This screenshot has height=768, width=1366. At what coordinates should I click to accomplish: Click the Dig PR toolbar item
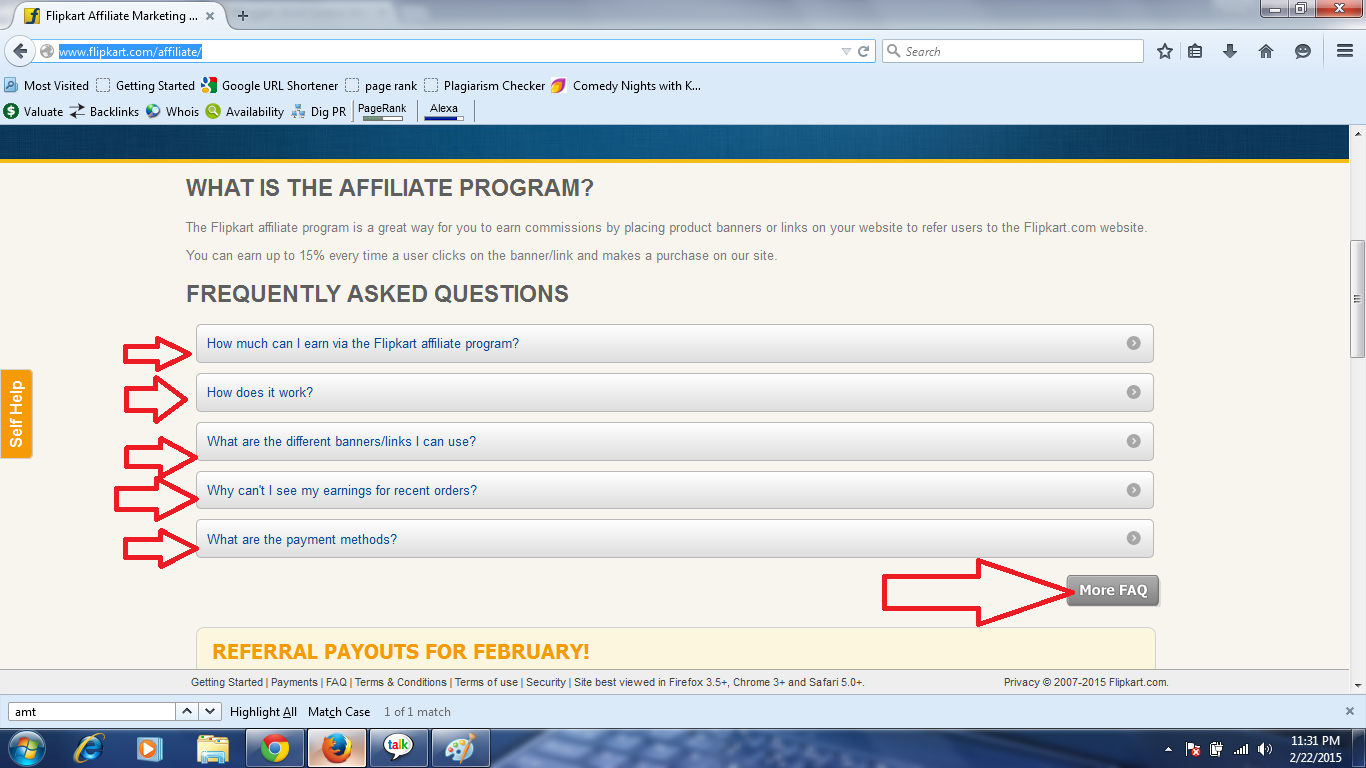tap(319, 111)
